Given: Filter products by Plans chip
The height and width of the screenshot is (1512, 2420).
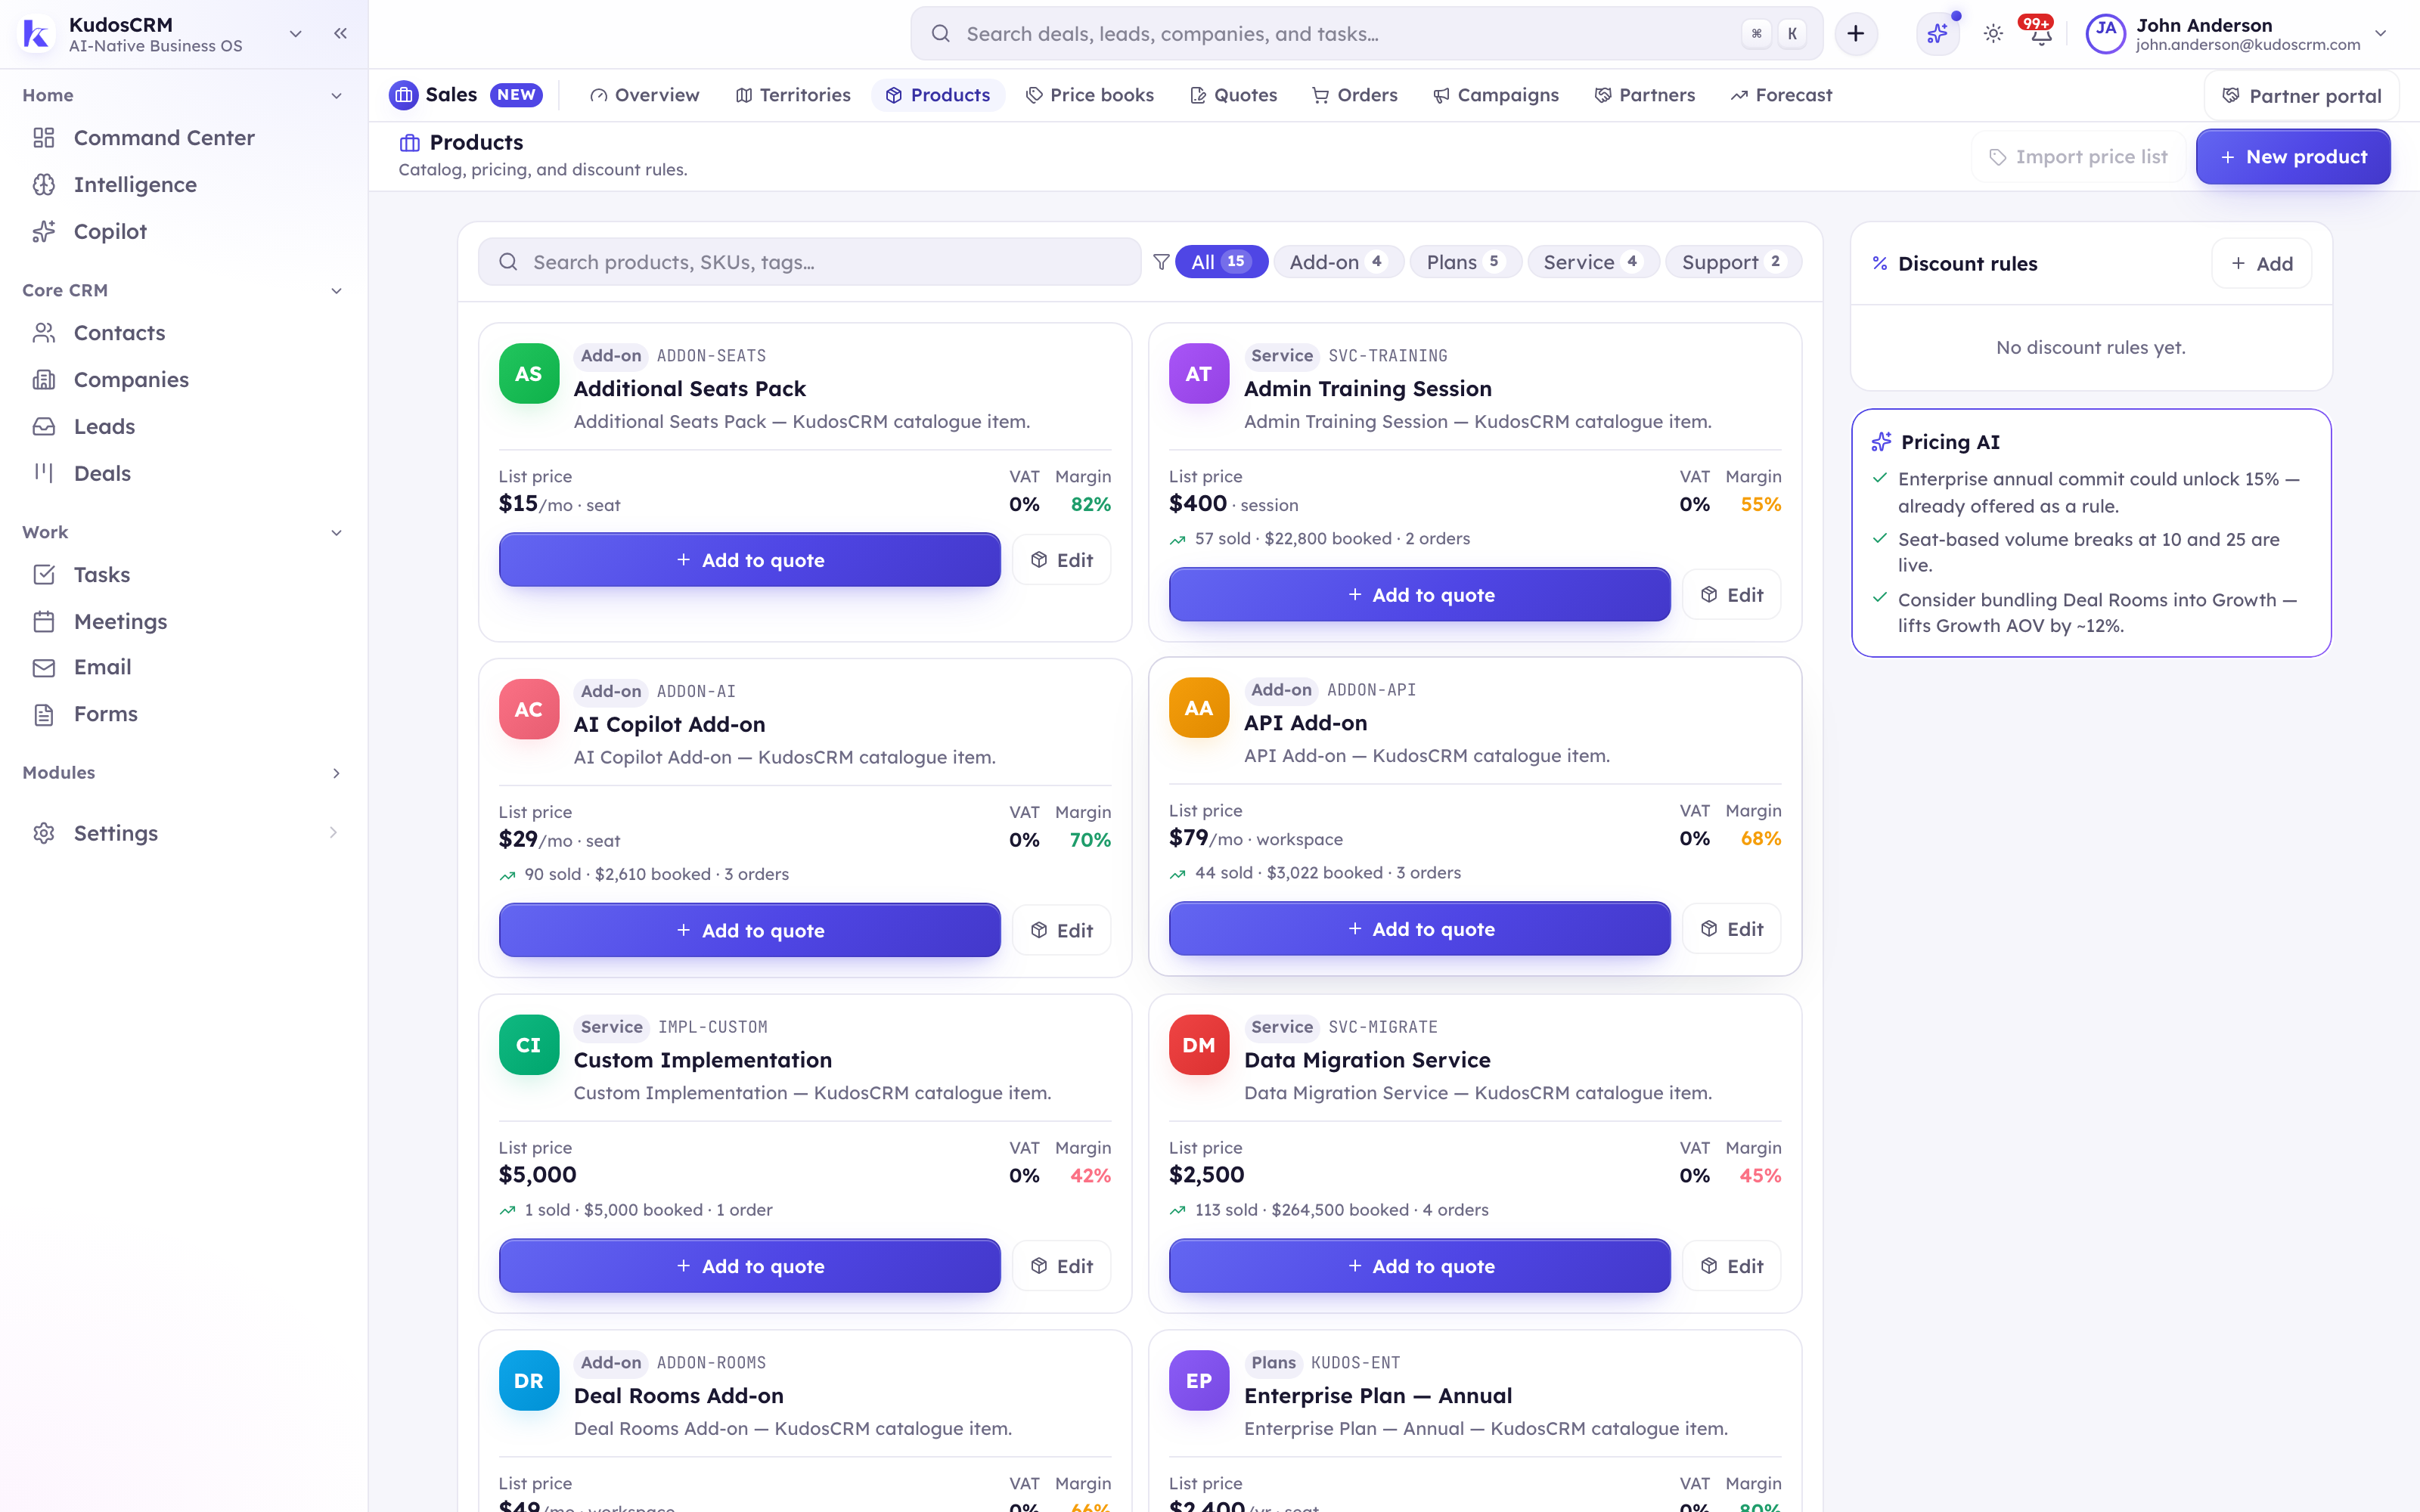Looking at the screenshot, I should pos(1465,262).
